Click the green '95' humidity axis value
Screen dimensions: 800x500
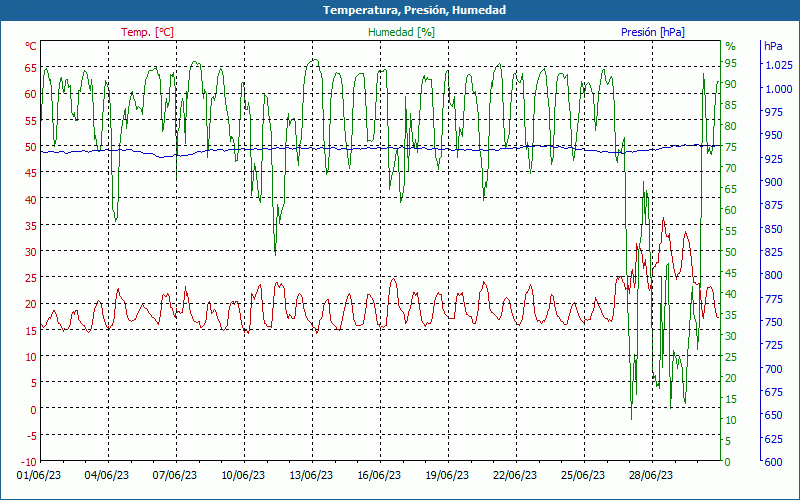(731, 63)
